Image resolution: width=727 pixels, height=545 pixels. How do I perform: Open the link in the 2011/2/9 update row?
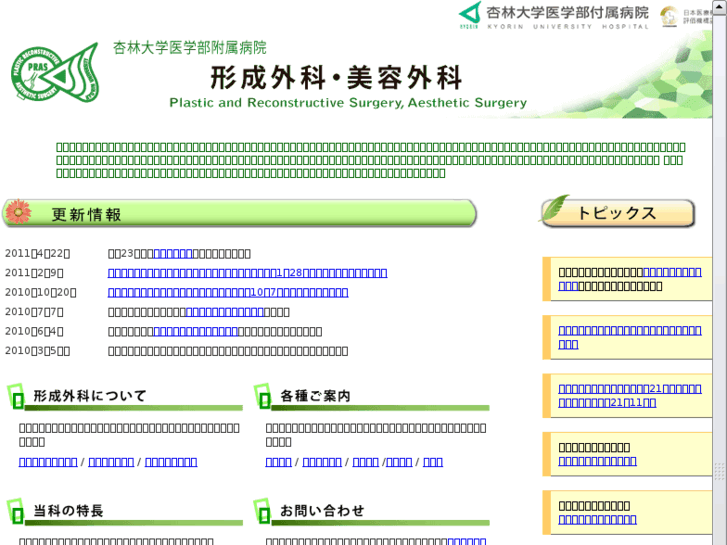click(x=248, y=273)
